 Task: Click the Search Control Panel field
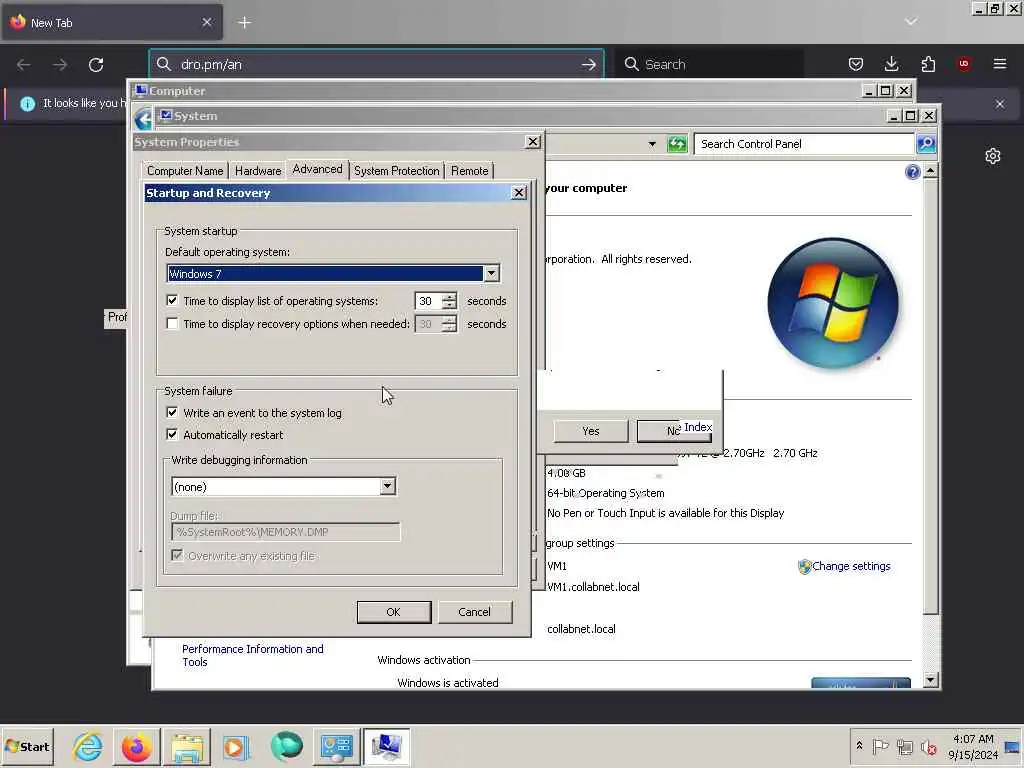804,144
